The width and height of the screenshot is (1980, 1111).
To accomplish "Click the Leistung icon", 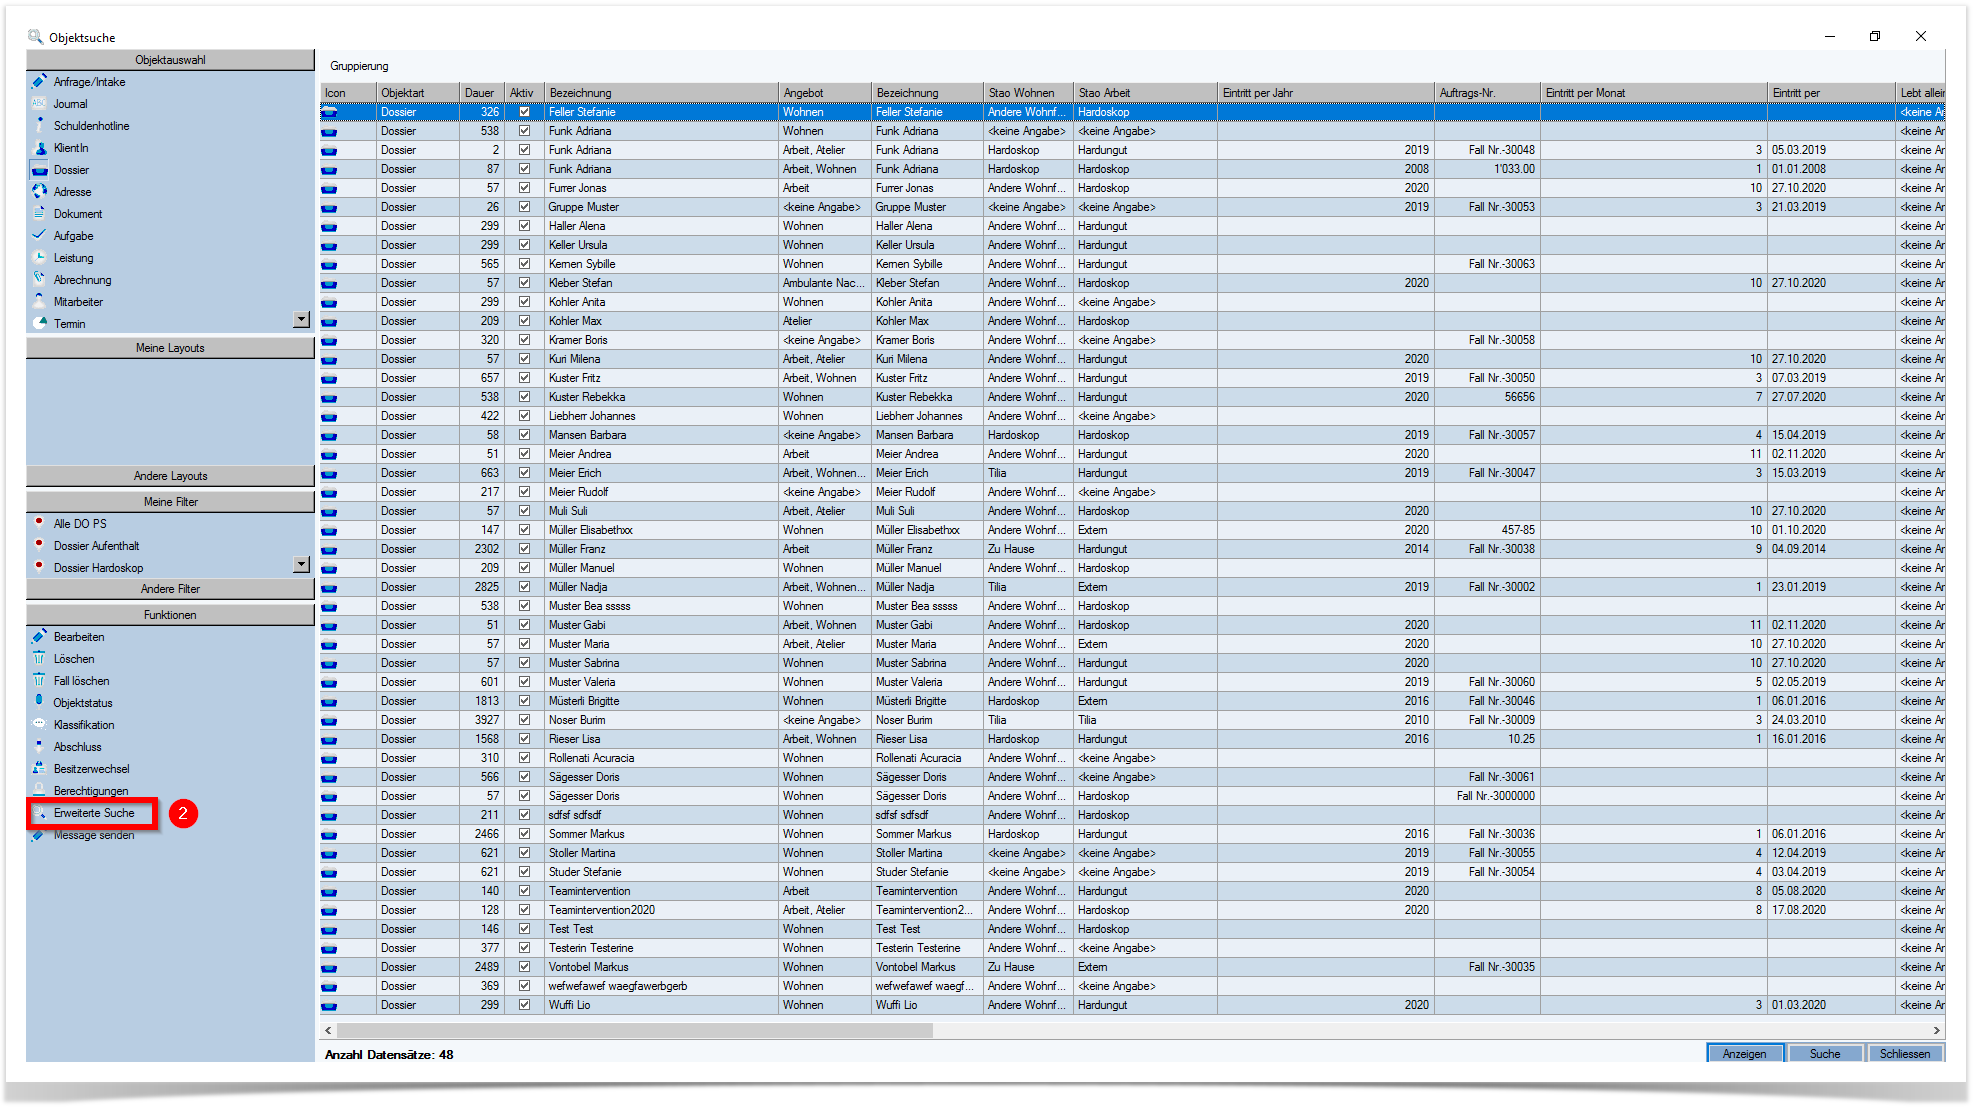I will [39, 258].
